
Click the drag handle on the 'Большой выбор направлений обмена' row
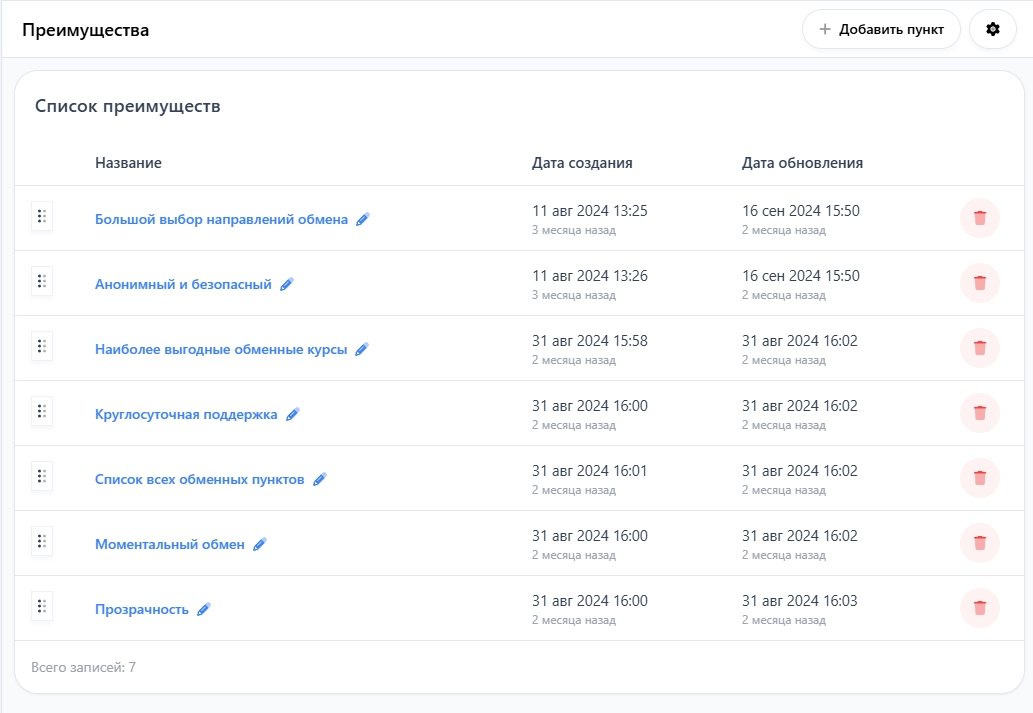coord(42,217)
